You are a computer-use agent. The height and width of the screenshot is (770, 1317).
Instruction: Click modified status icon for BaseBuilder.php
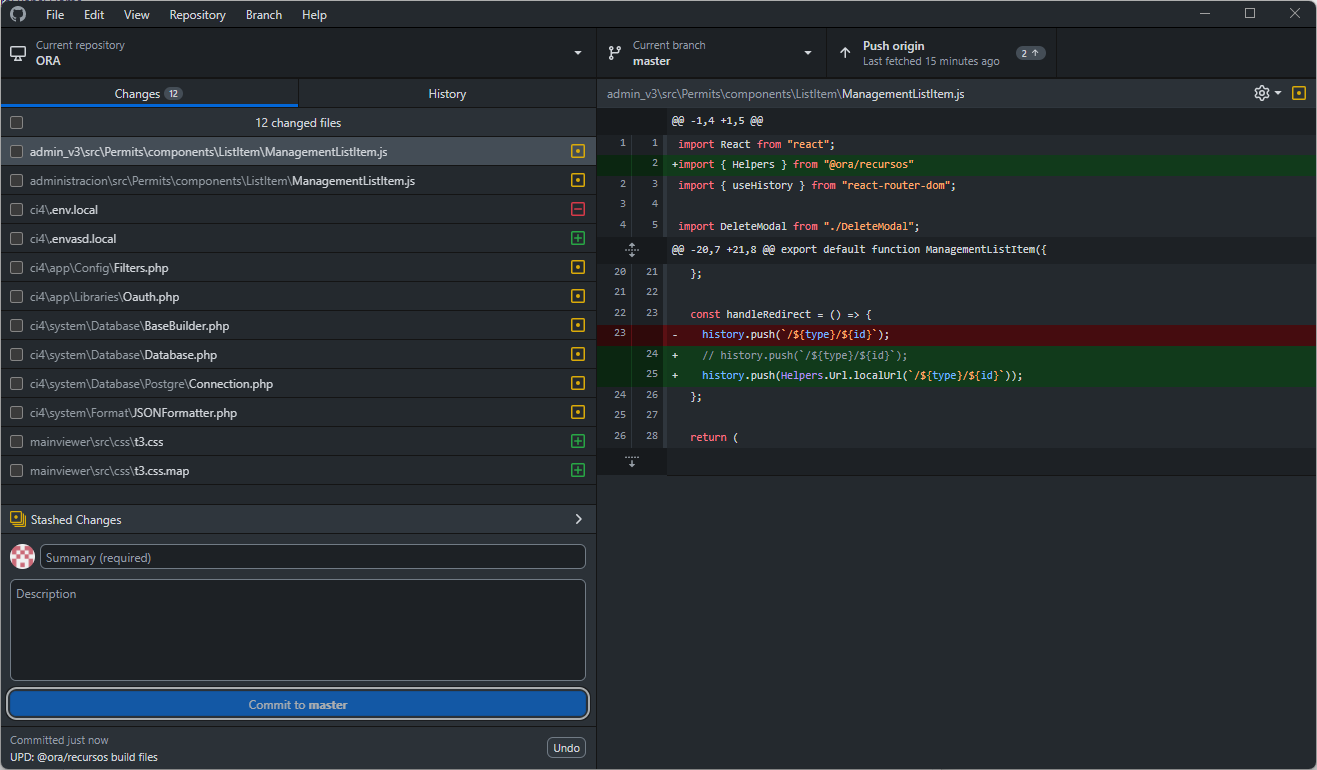click(578, 326)
